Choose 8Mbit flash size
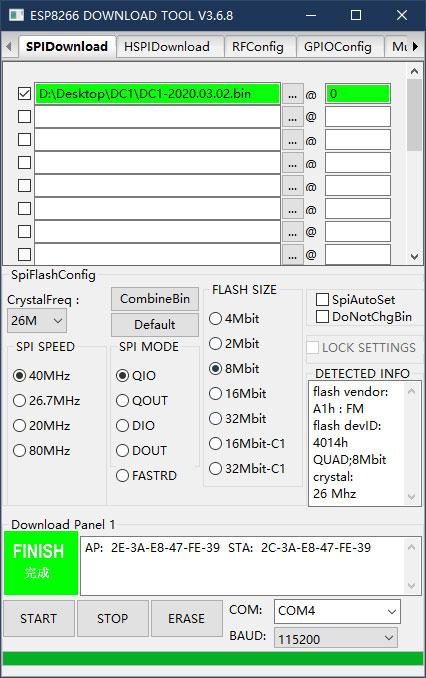Screen dimensions: 426x678 click(x=234, y=368)
